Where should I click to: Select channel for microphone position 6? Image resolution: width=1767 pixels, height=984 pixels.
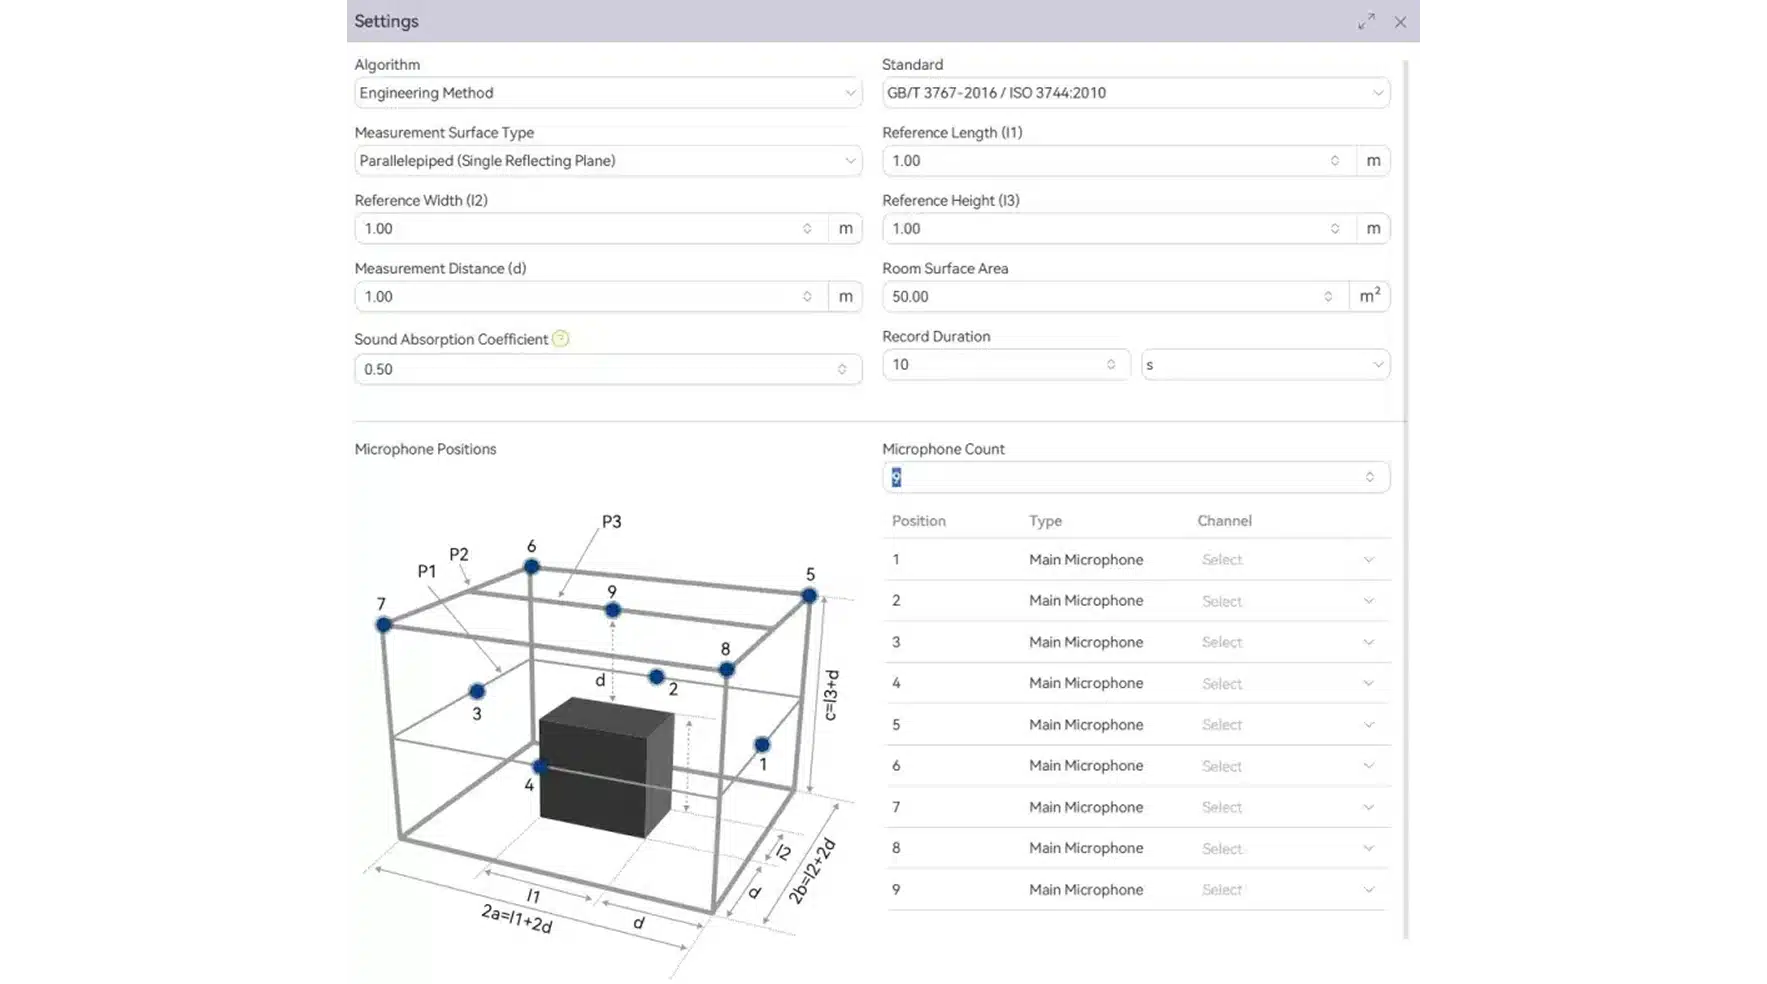point(1288,766)
